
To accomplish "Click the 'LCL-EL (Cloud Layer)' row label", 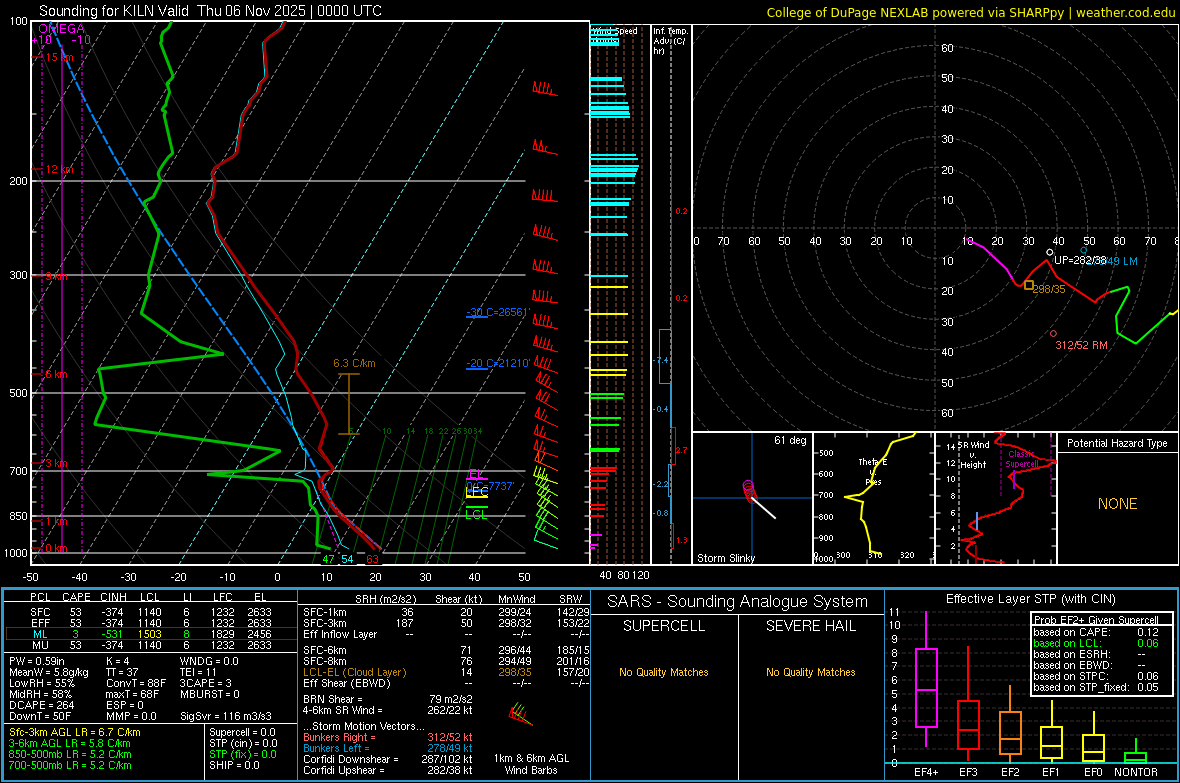I will point(354,672).
